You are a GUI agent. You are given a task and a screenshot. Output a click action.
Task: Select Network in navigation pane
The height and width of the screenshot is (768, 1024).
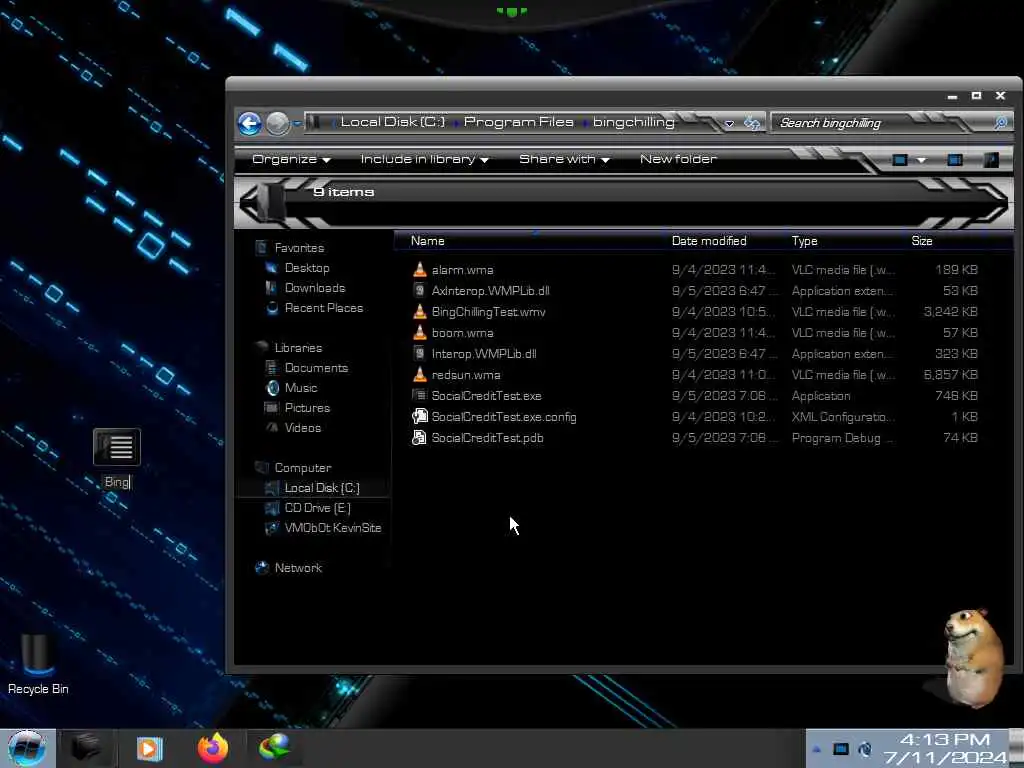(x=298, y=568)
